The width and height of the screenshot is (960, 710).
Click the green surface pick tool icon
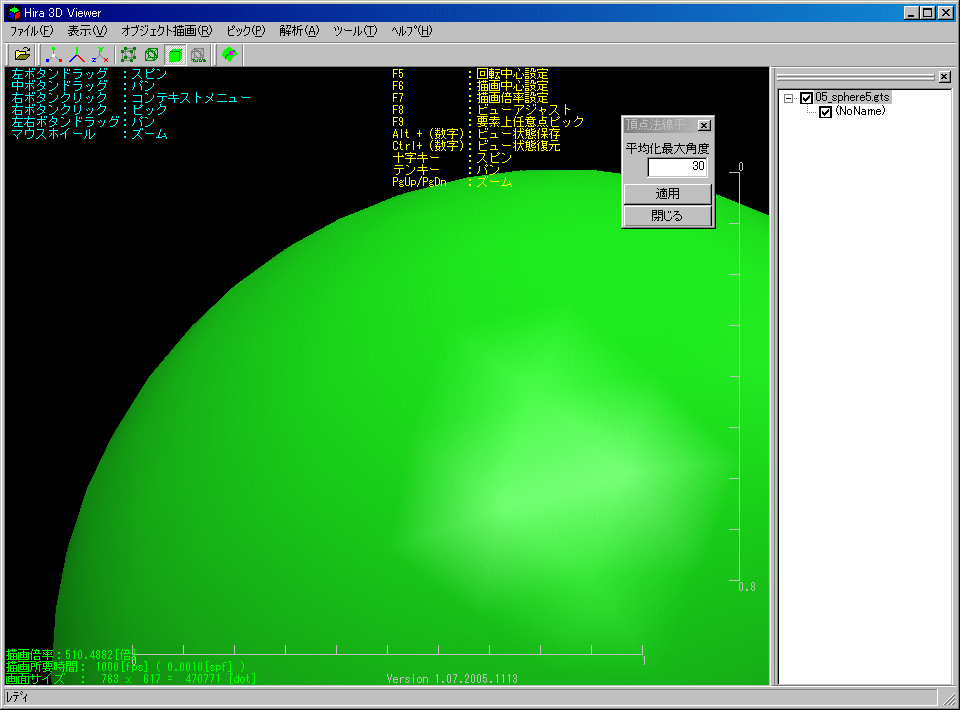[x=230, y=54]
